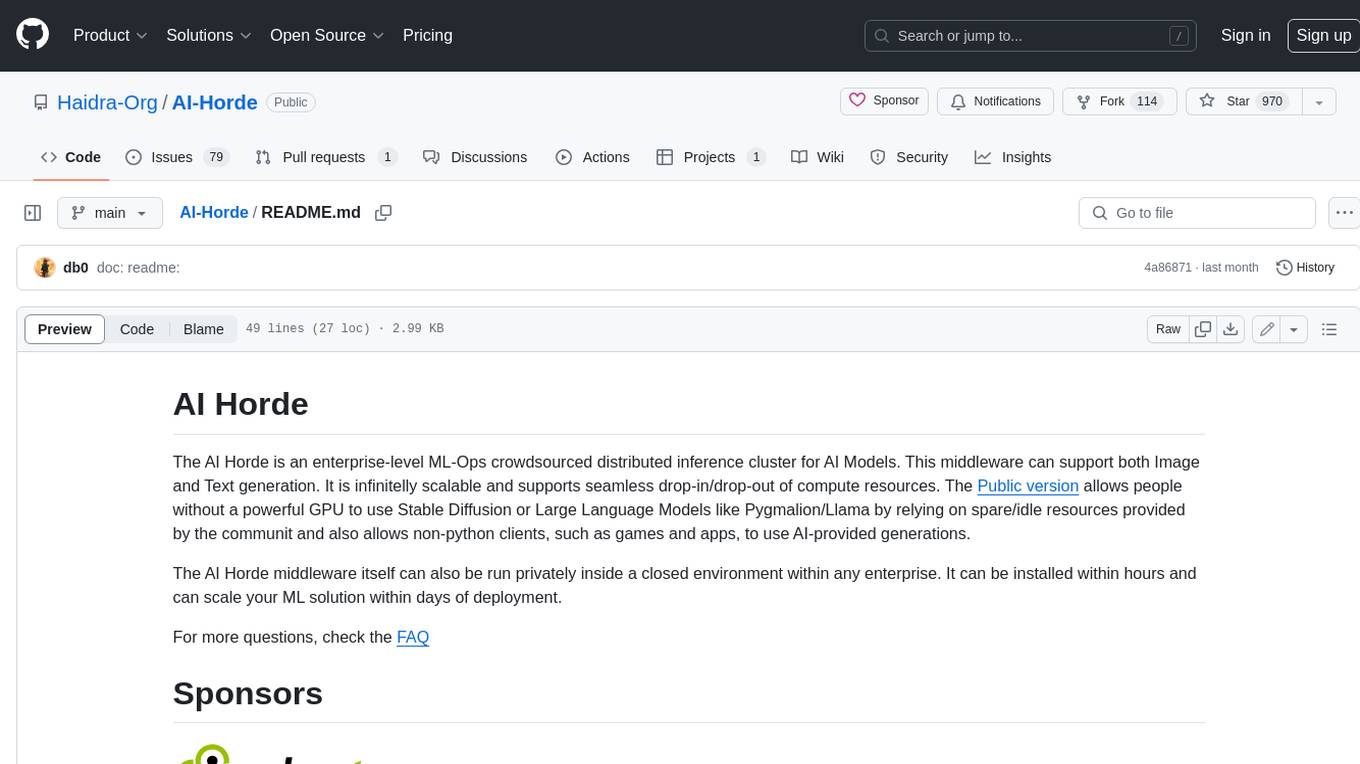Screen dimensions: 1360x764
Task: Open the AI-Horde repository link in header
Action: click(x=215, y=102)
